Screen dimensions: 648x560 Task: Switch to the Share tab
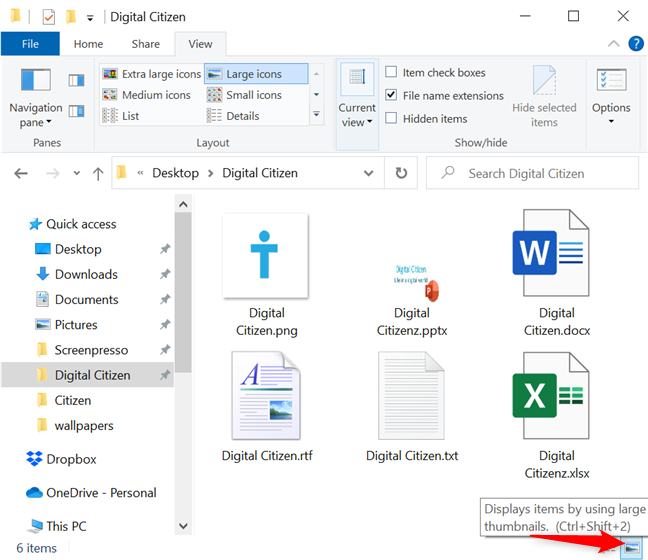point(145,44)
